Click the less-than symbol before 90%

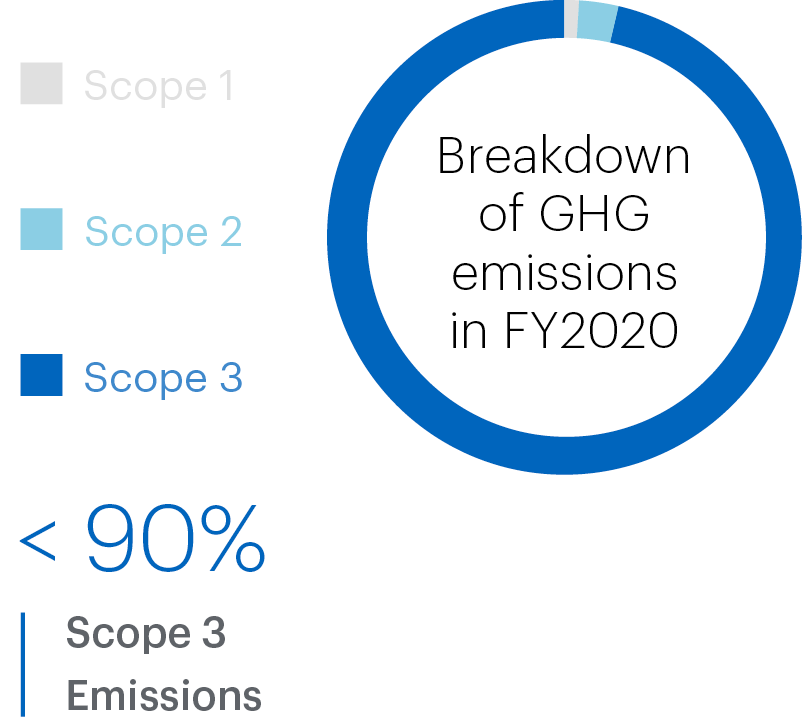39,543
